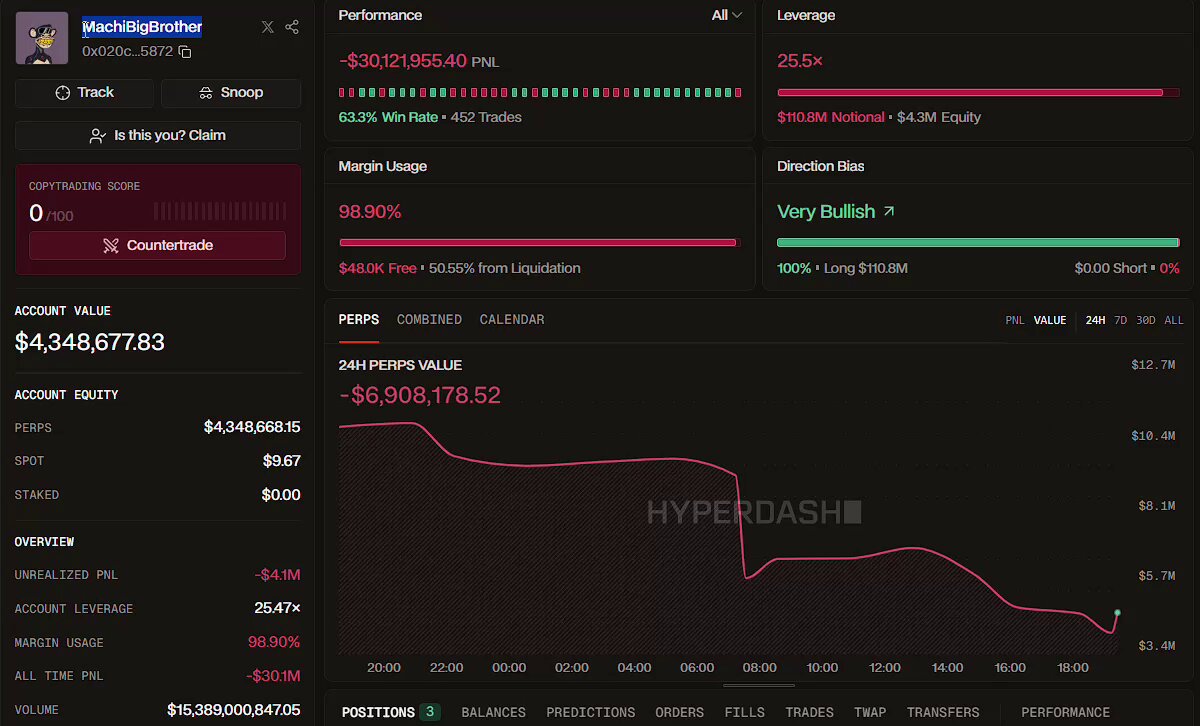Image resolution: width=1200 pixels, height=726 pixels.
Task: Click the MachiBigBrother username text
Action: [142, 27]
